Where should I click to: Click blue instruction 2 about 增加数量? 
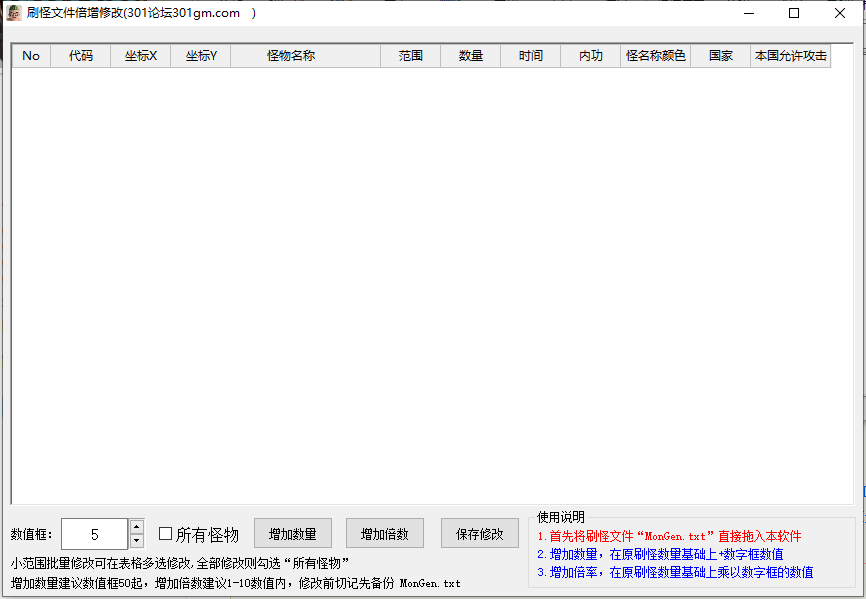660,554
